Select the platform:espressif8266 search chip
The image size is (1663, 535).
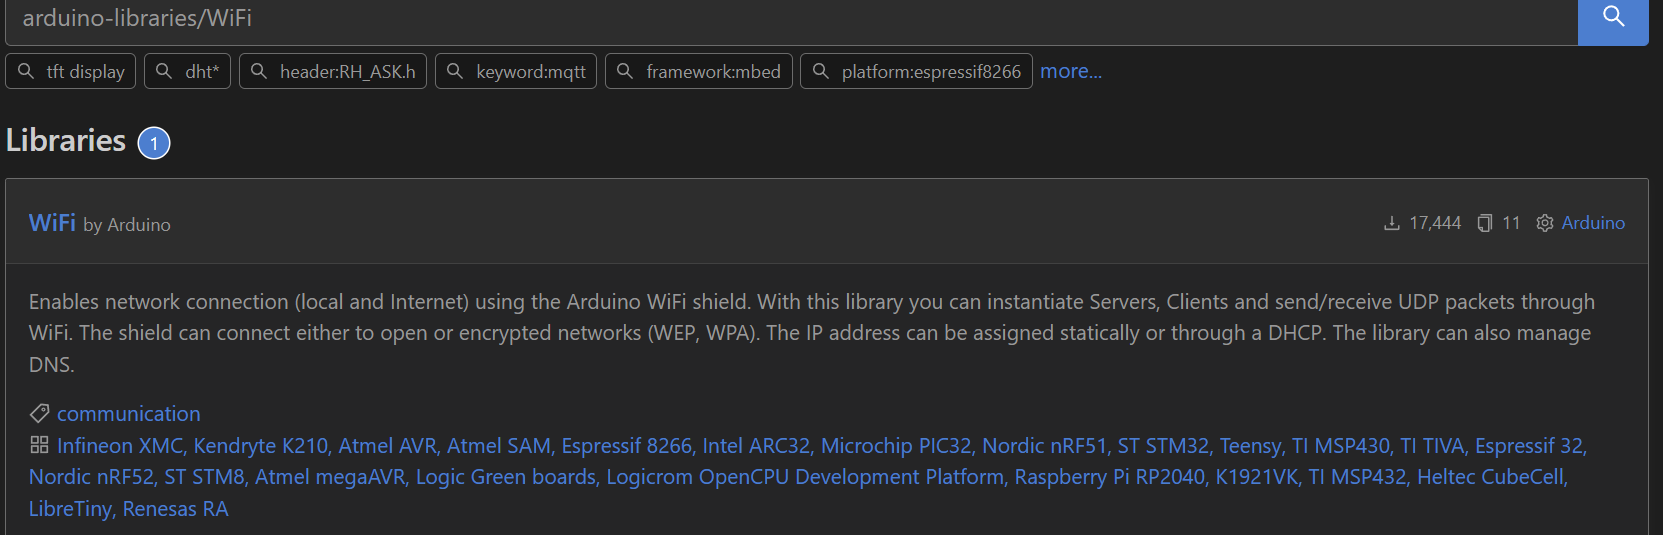[x=917, y=71]
